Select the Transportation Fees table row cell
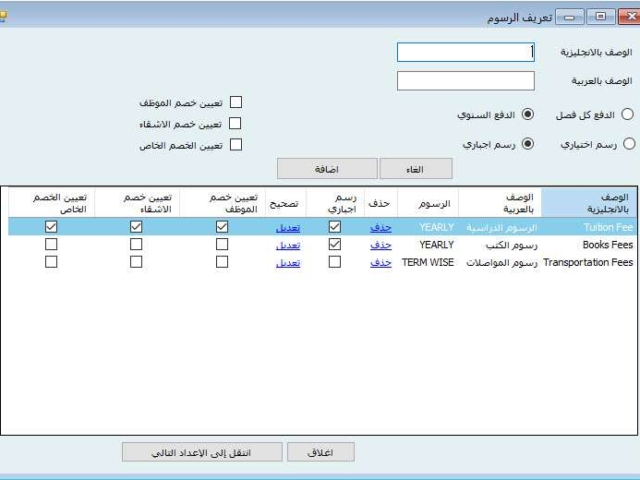Image resolution: width=640 pixels, height=480 pixels. coord(594,262)
